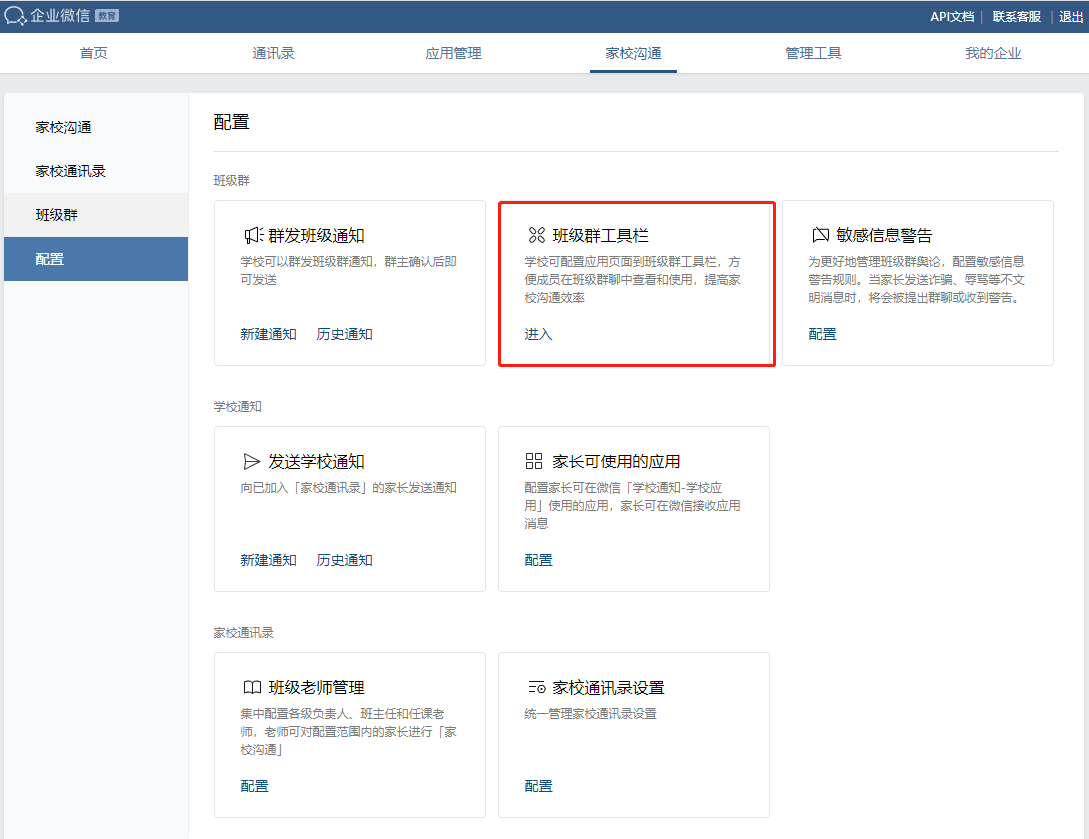Go to the 管理工具 tab
1089x839 pixels.
(813, 53)
